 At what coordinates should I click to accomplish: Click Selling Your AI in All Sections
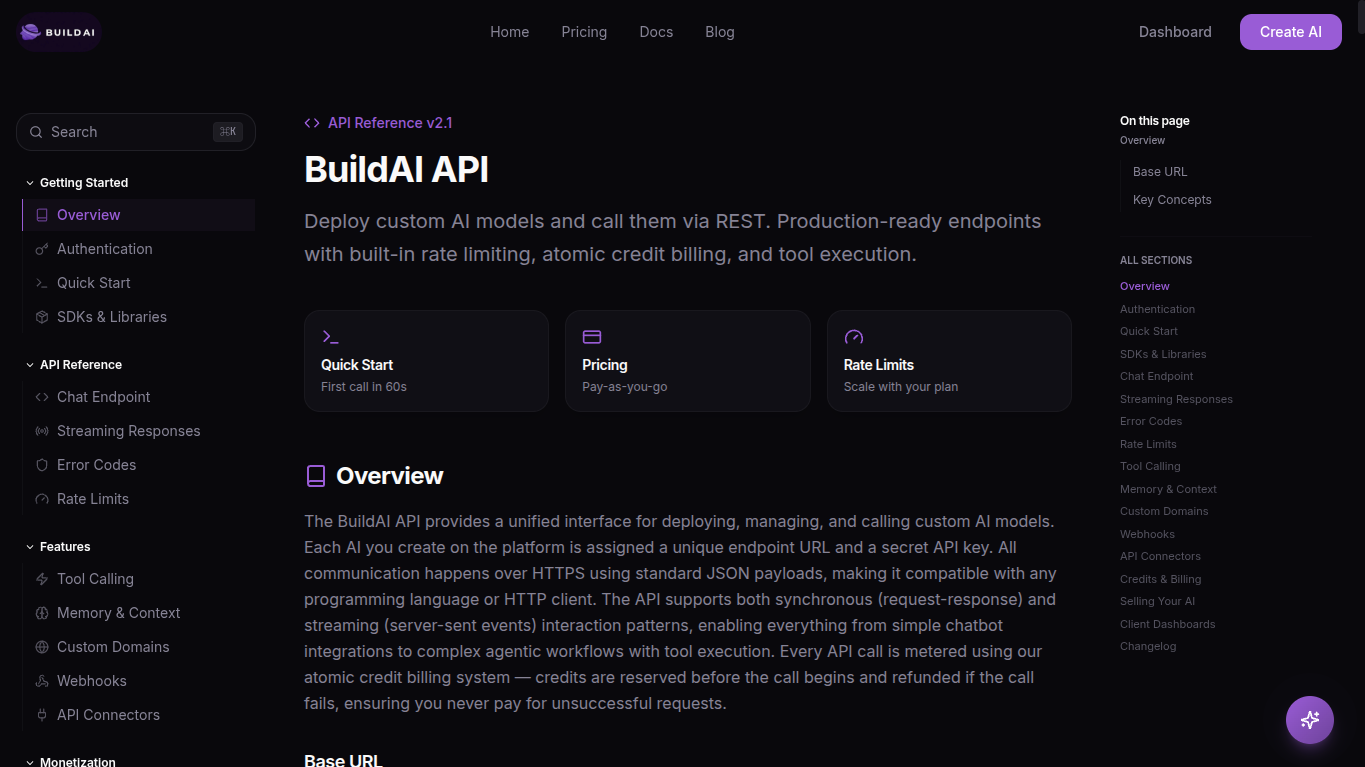pyautogui.click(x=1157, y=601)
